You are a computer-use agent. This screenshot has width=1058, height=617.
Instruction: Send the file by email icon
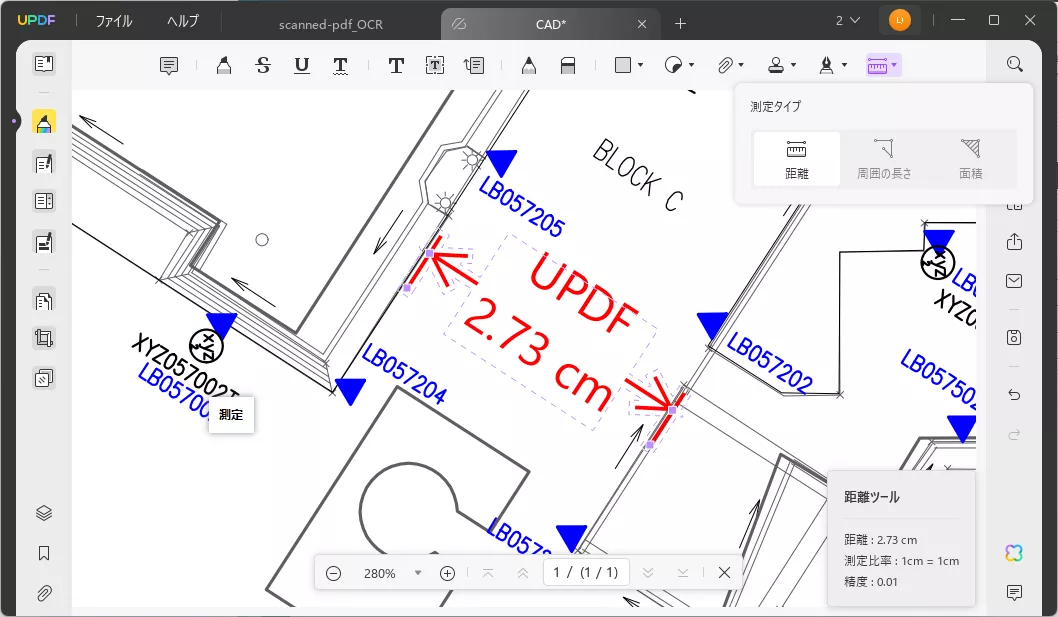coord(1014,281)
